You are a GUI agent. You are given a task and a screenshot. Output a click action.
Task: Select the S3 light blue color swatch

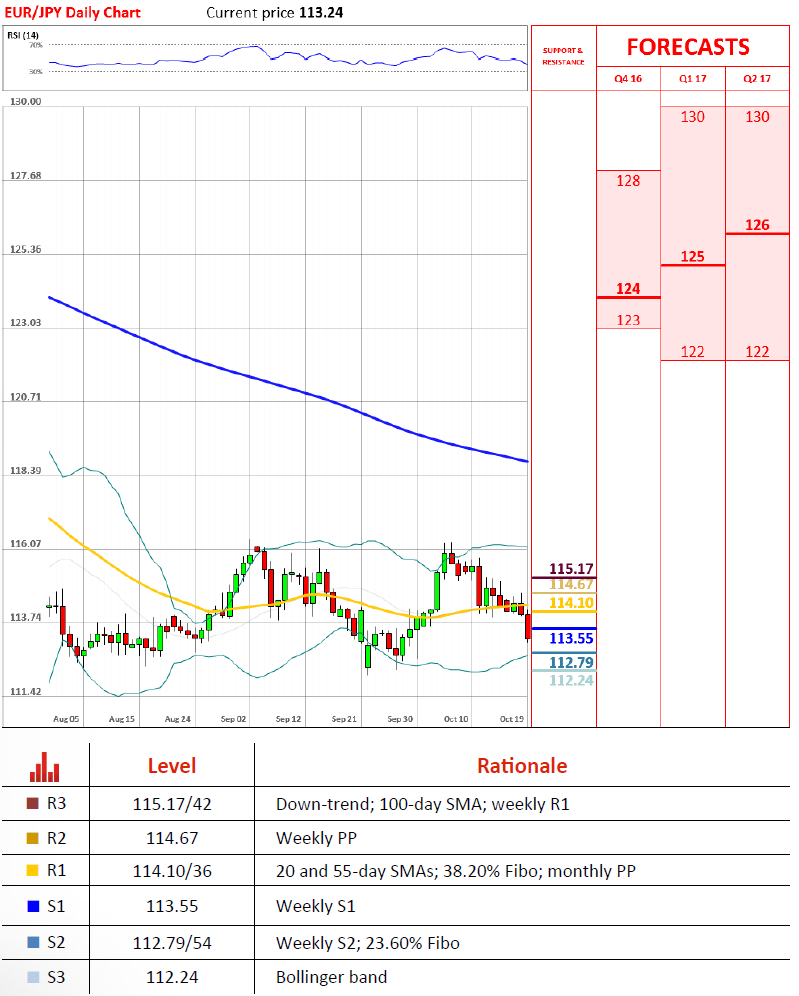pyautogui.click(x=33, y=977)
